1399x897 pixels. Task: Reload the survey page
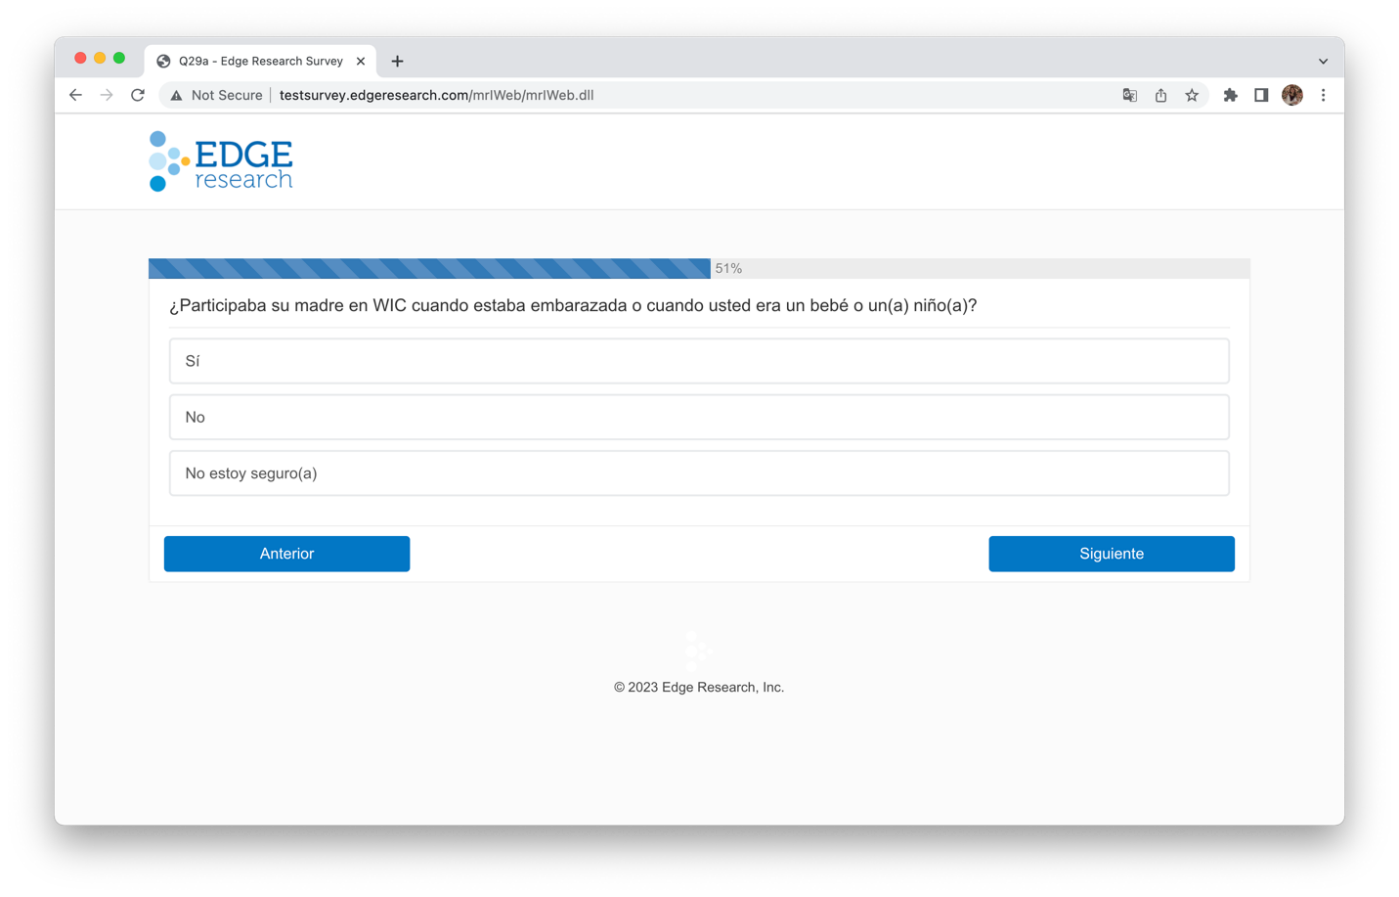coord(138,95)
